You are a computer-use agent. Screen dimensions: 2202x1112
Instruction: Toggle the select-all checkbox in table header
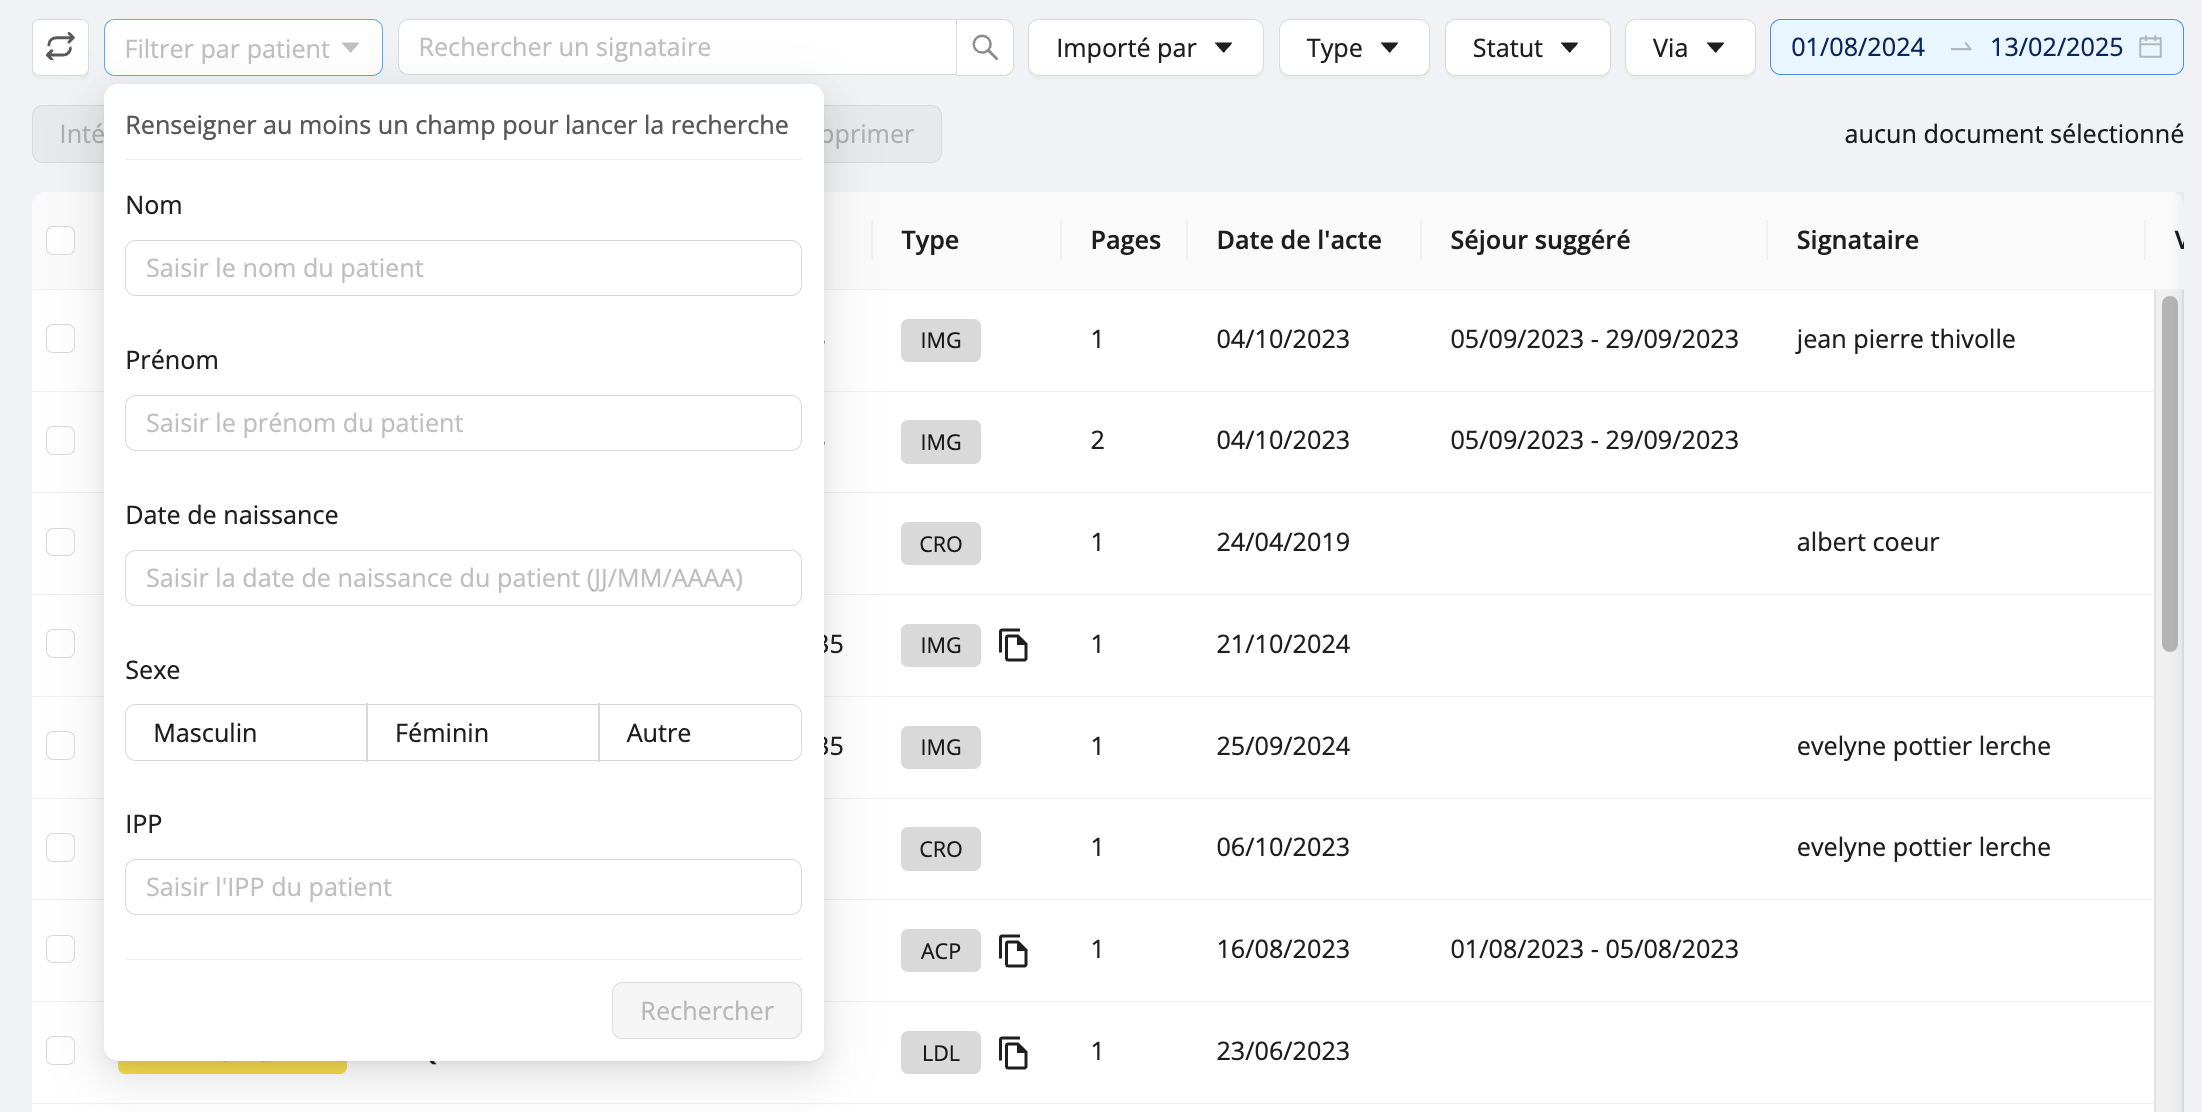pos(61,240)
